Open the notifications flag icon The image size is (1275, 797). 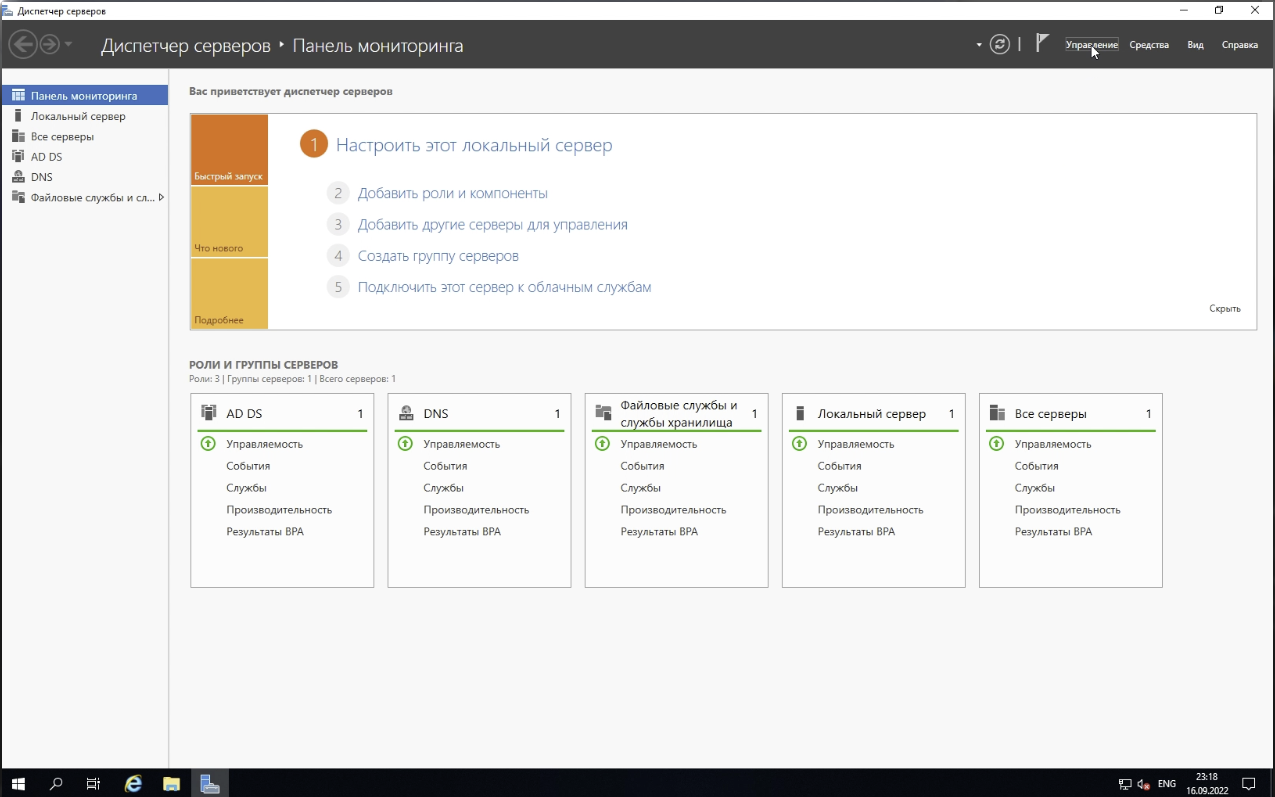click(1042, 43)
